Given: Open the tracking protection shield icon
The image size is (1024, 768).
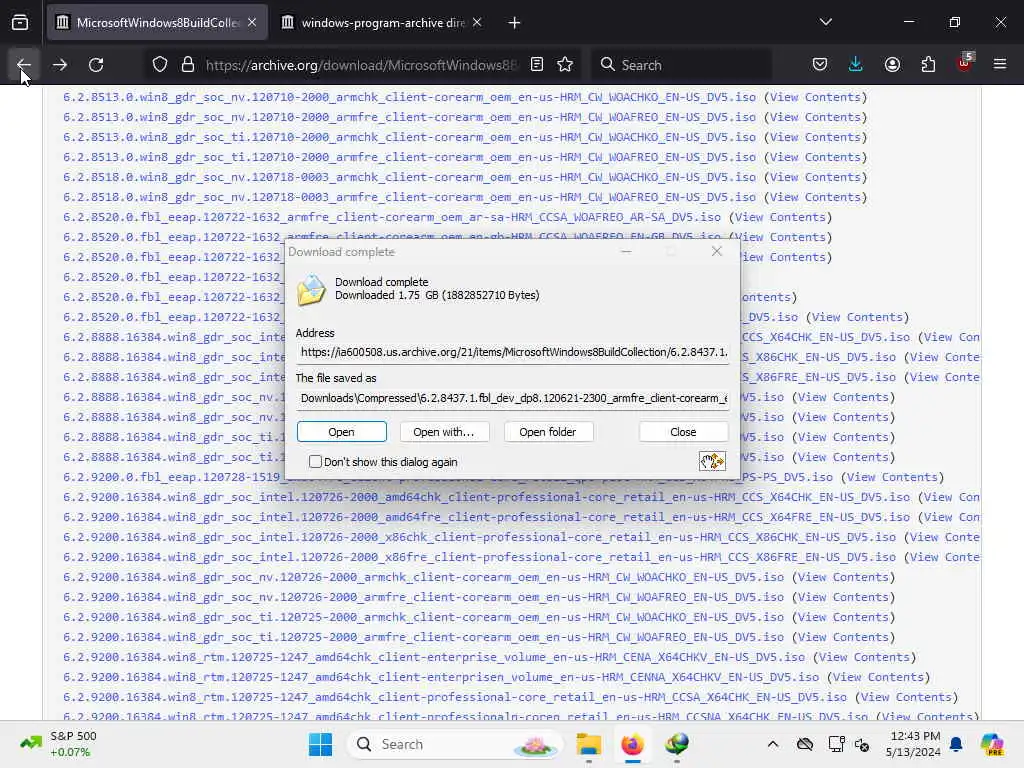Looking at the screenshot, I should coord(160,65).
